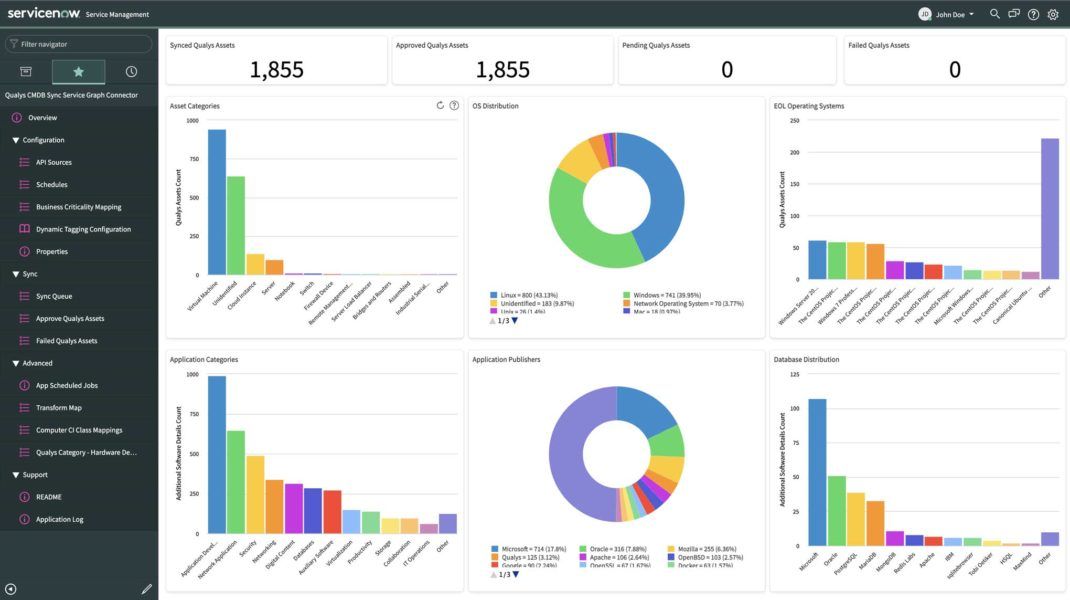Open the help question mark icon in header
The height and width of the screenshot is (600, 1070).
[x=1034, y=14]
